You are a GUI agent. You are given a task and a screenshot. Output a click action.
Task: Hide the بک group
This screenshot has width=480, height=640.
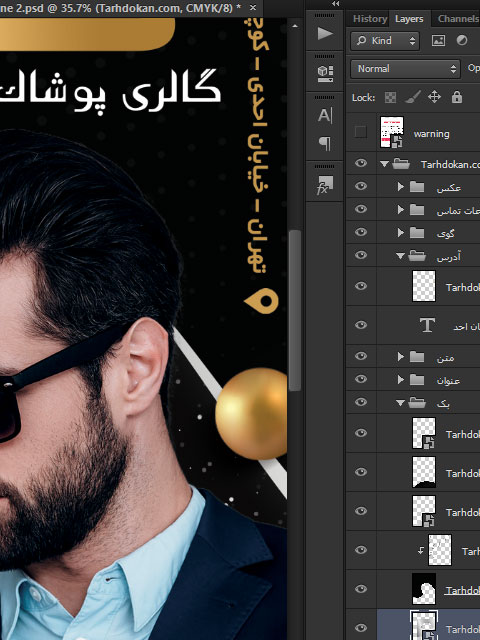tap(361, 402)
